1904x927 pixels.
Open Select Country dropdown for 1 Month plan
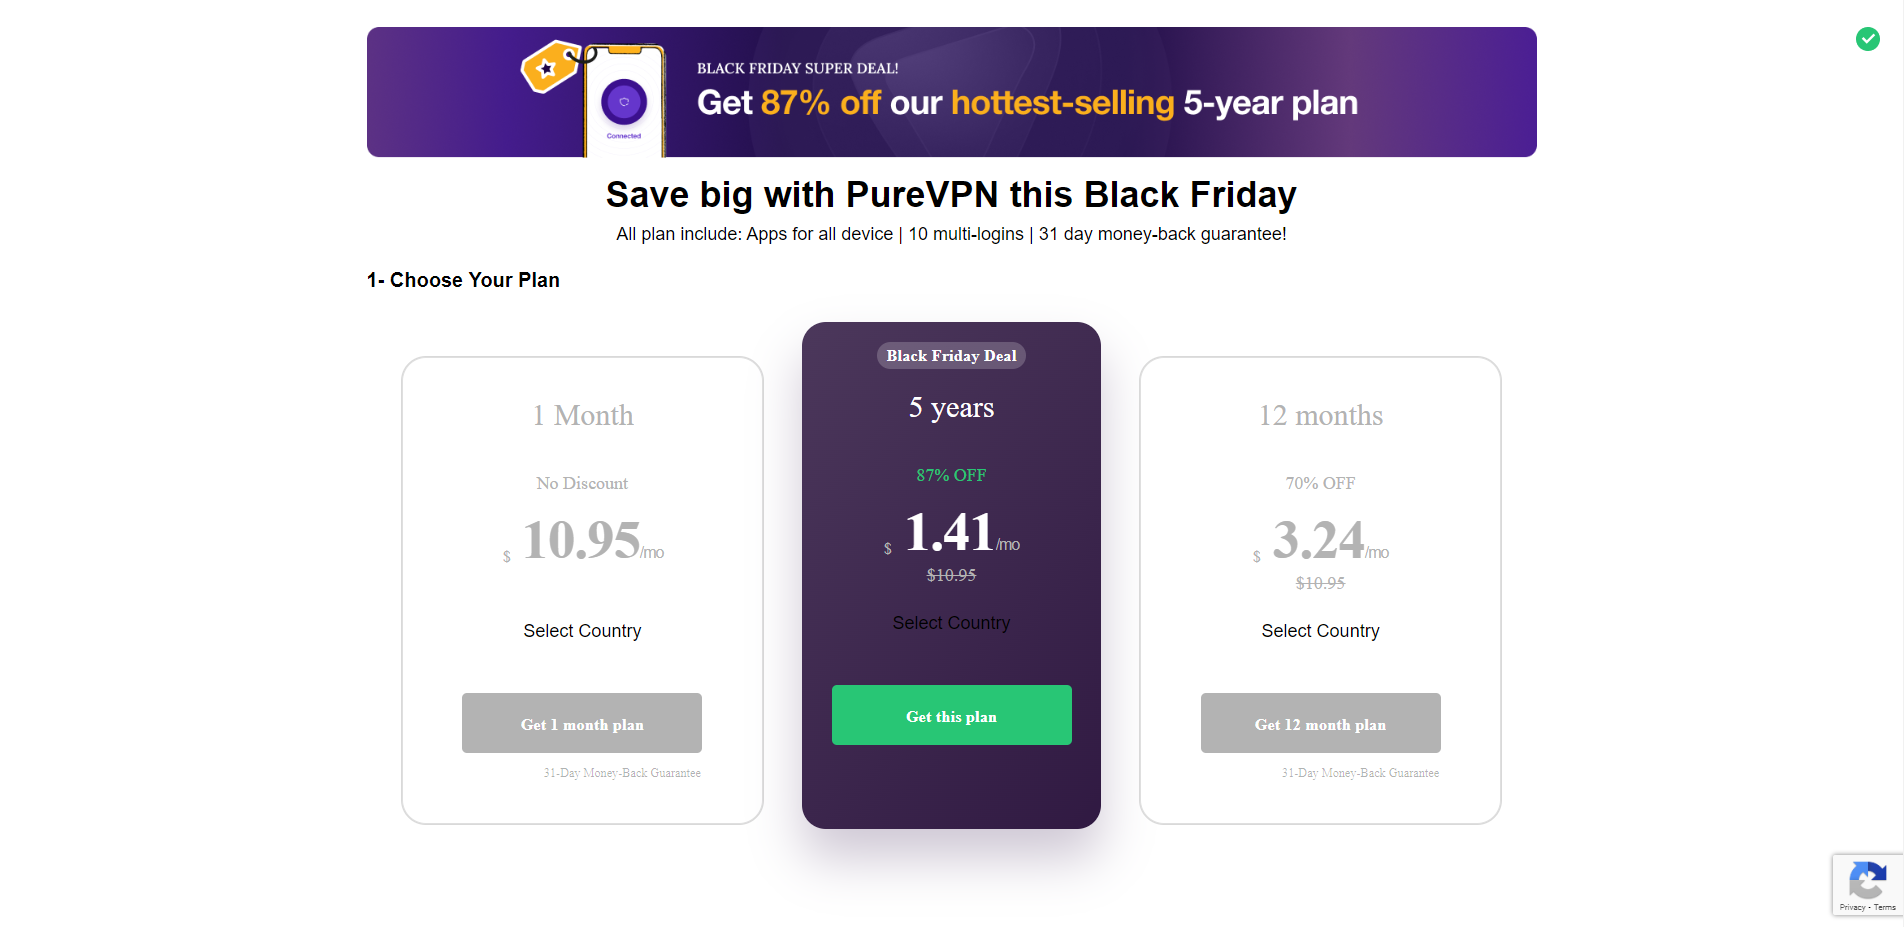[582, 630]
